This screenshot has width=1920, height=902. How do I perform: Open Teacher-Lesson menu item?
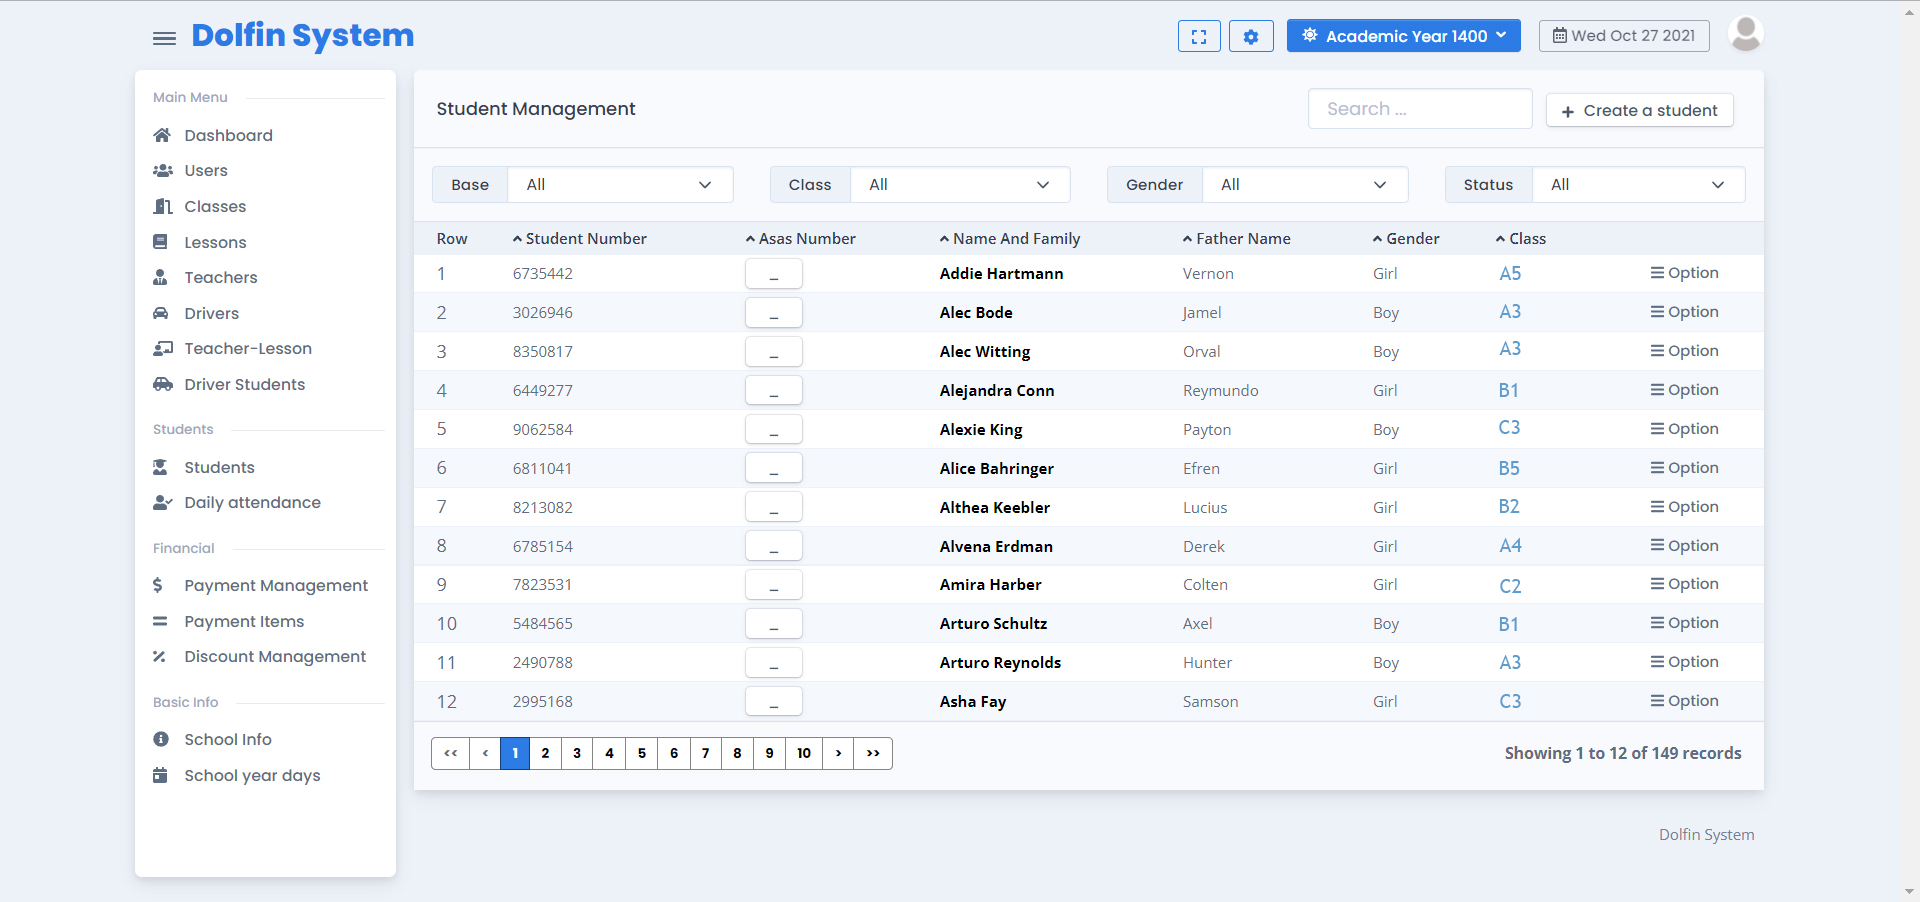click(x=248, y=348)
